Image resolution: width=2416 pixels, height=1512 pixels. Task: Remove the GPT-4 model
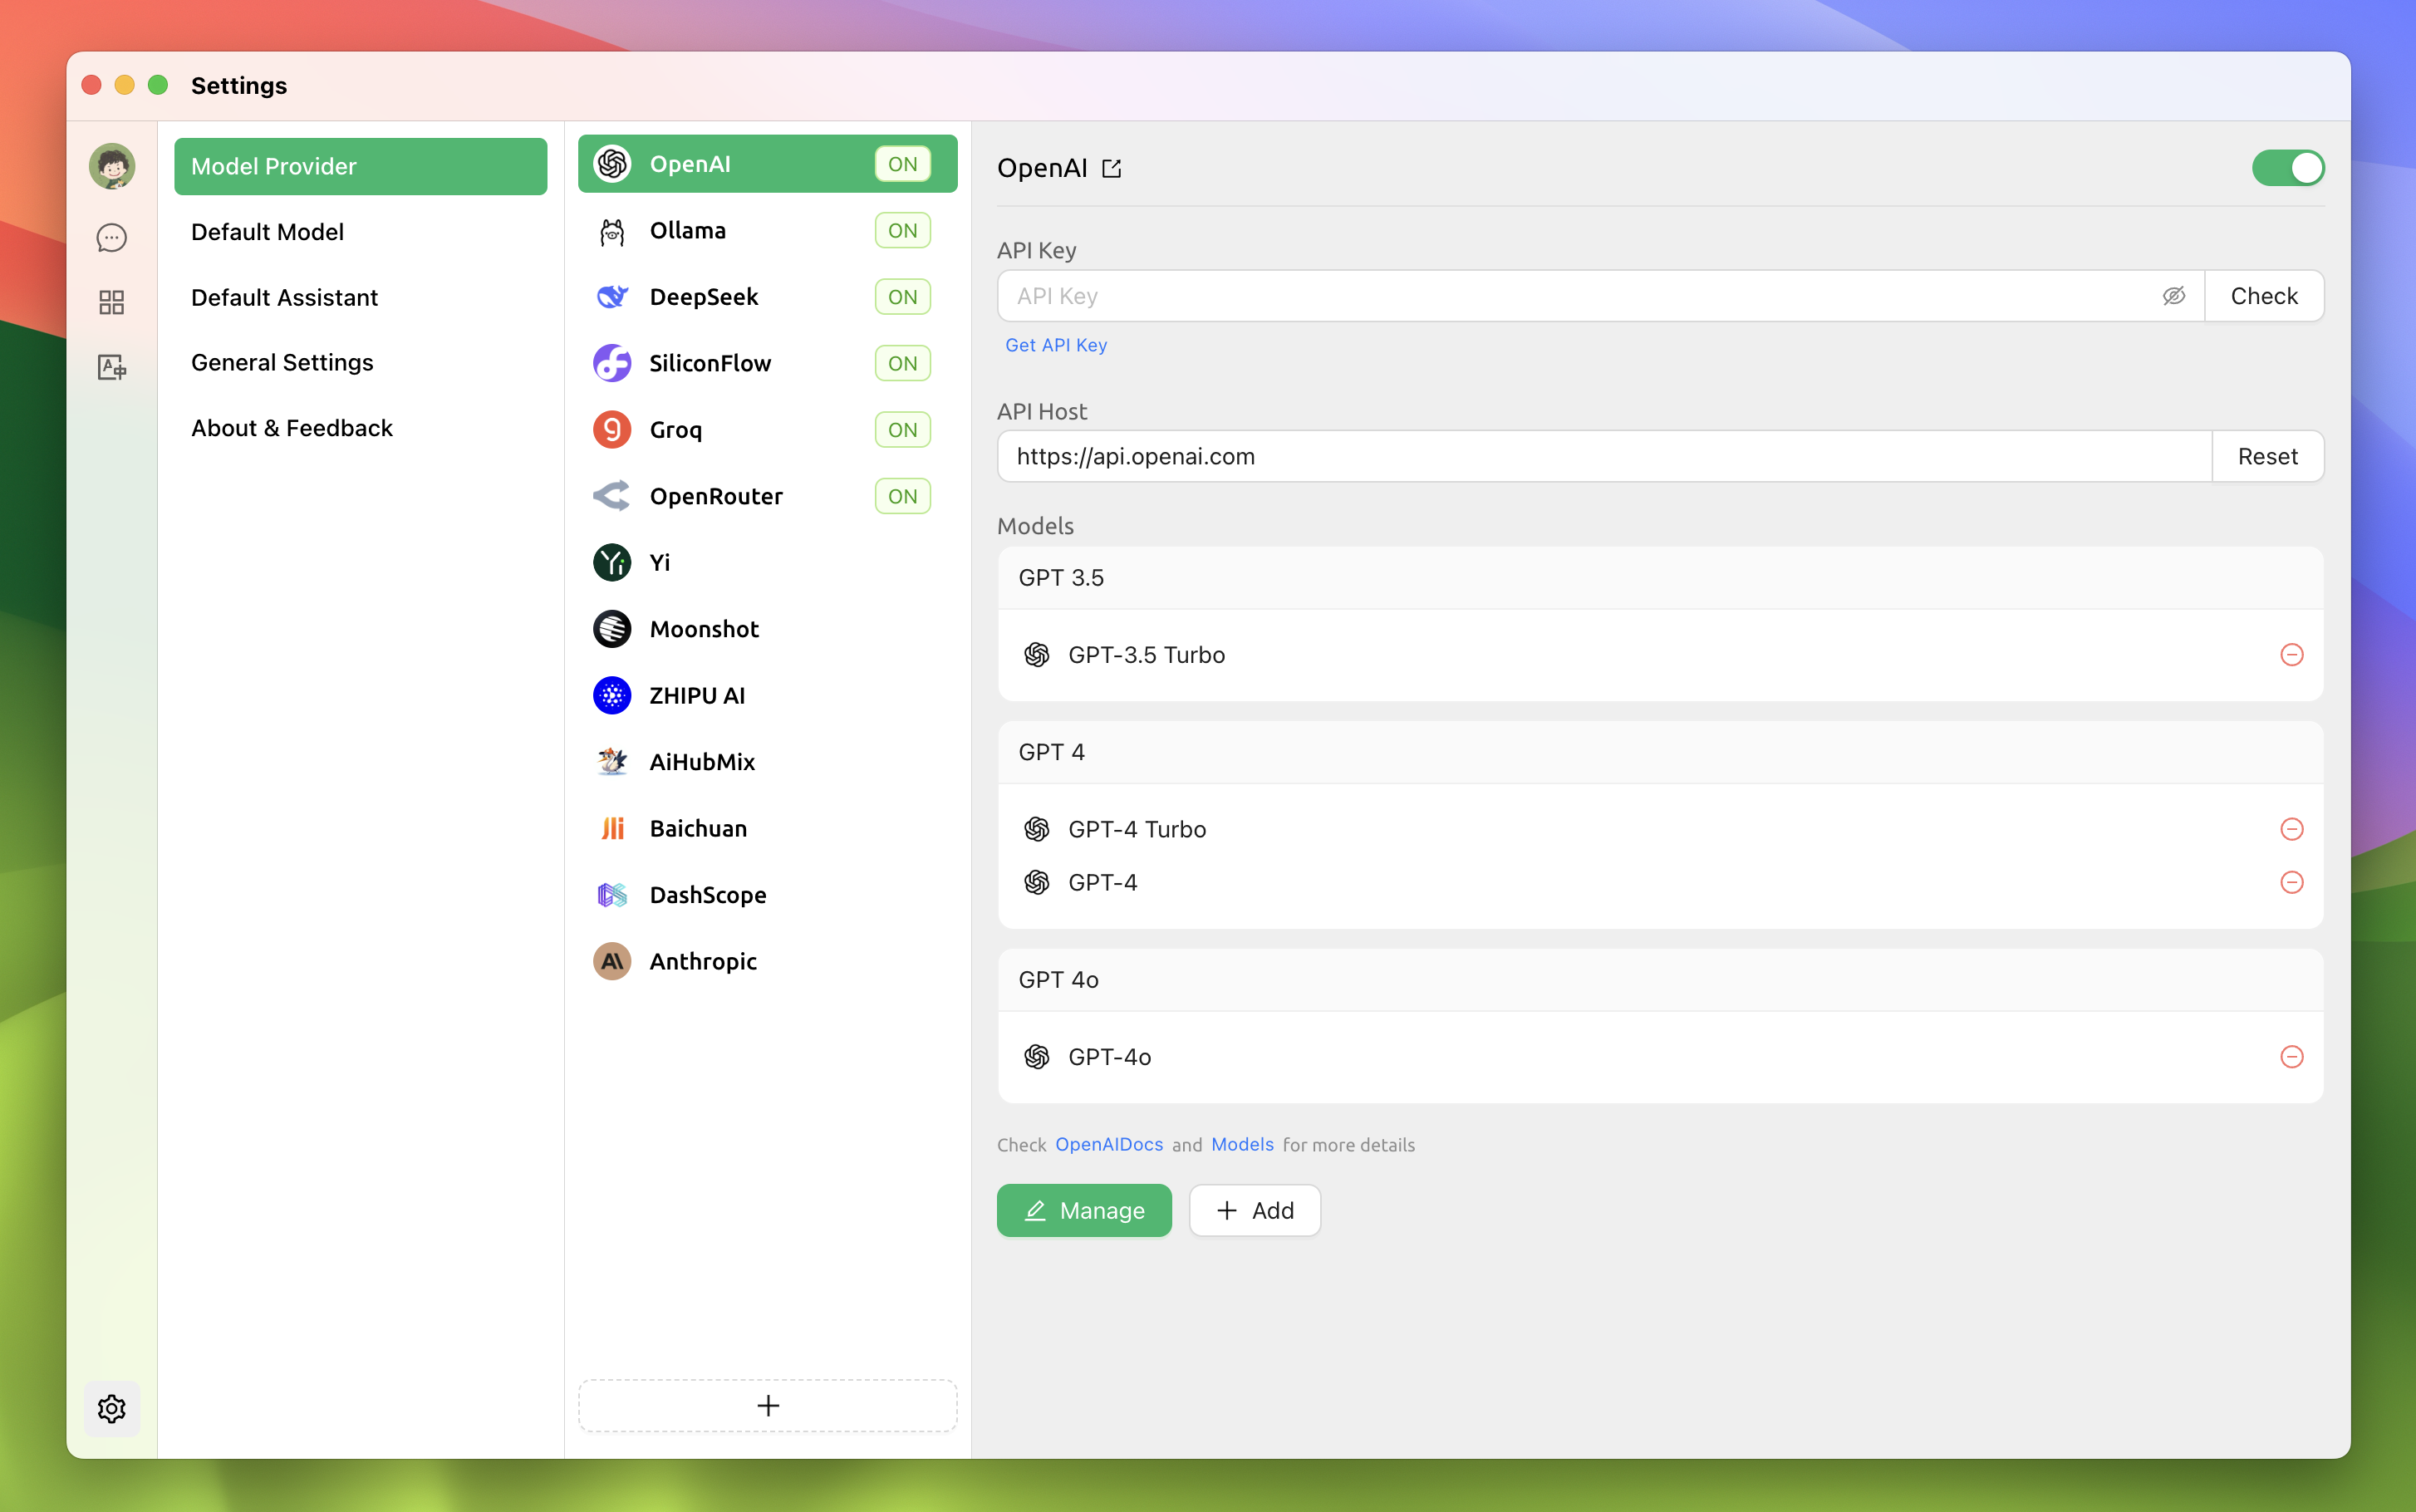[x=2292, y=882]
